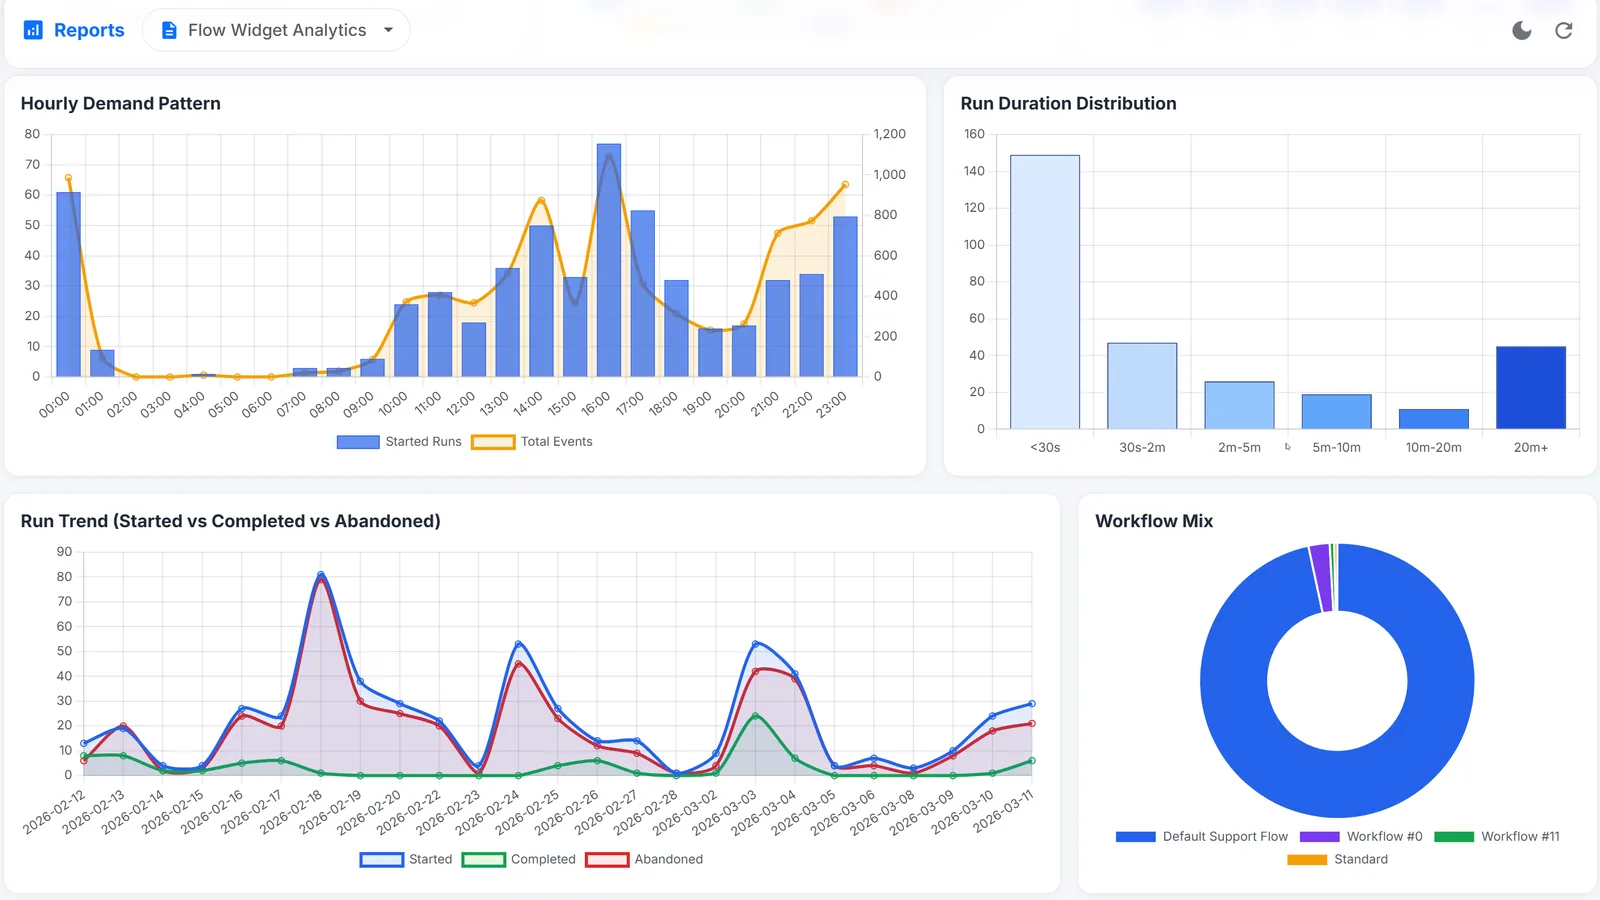Click the 20m+ bar in duration chart

[x=1531, y=388]
